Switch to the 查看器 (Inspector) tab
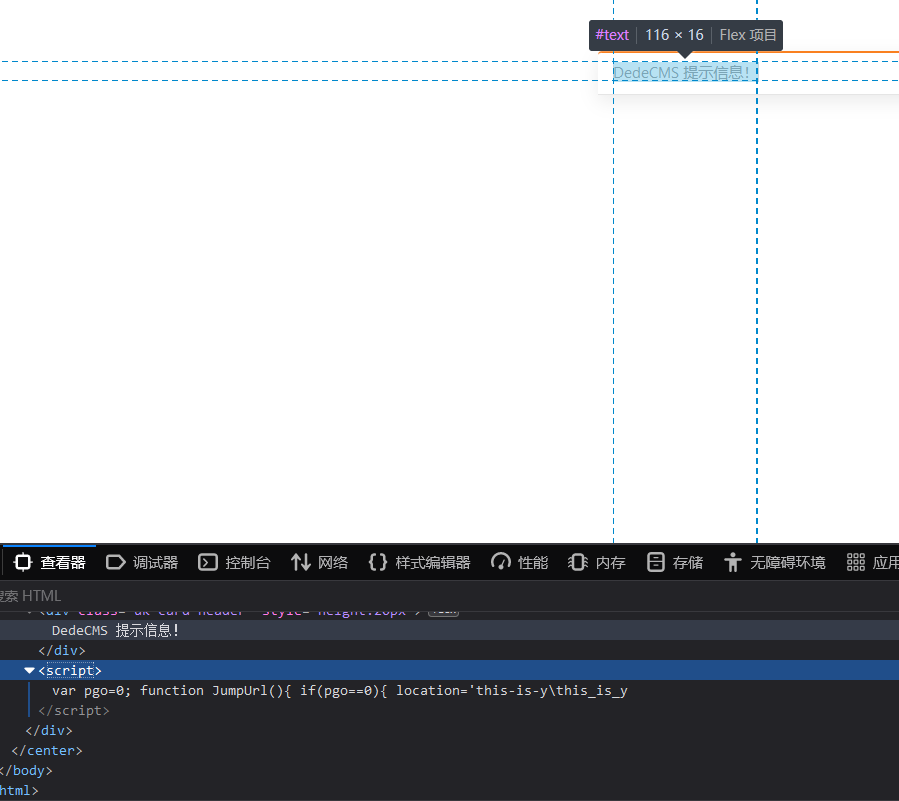This screenshot has width=899, height=801. pyautogui.click(x=49, y=562)
